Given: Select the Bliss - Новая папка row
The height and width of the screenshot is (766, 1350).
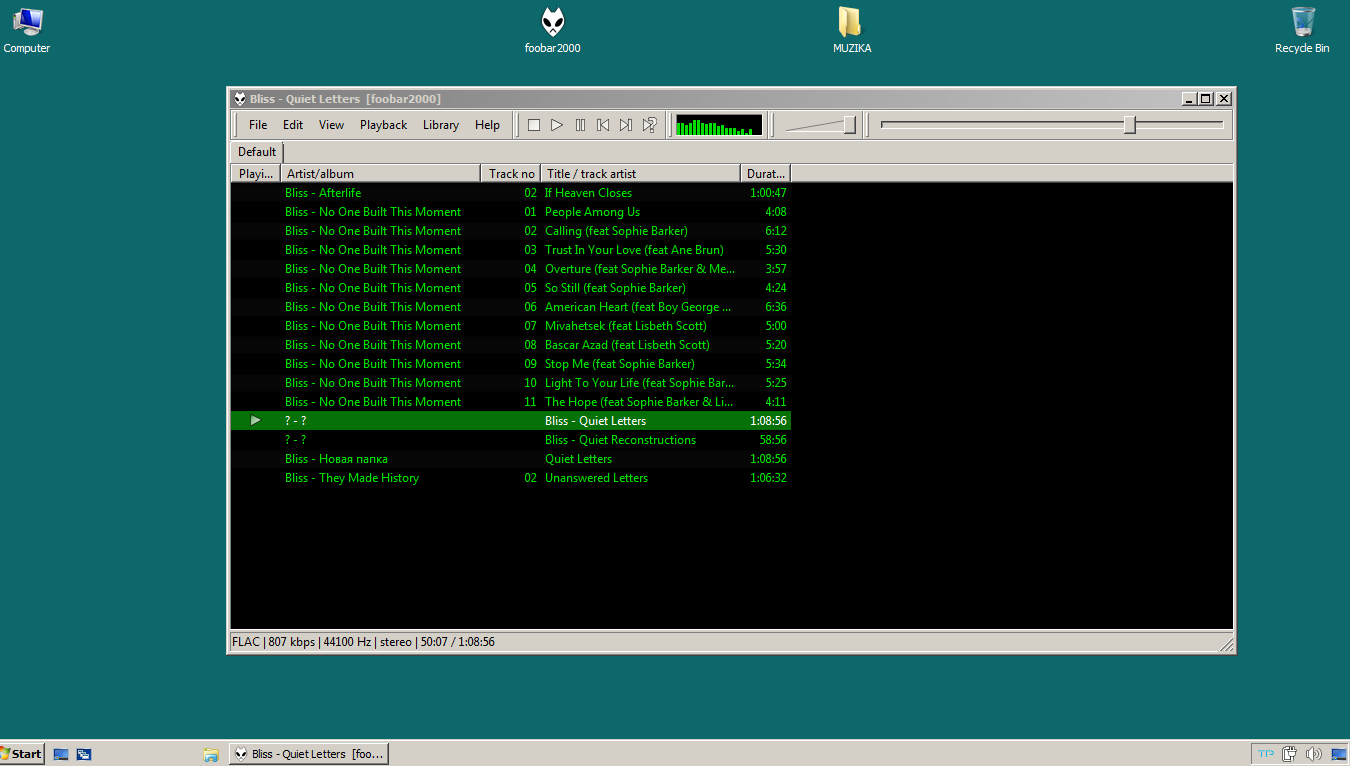Looking at the screenshot, I should pyautogui.click(x=511, y=459).
